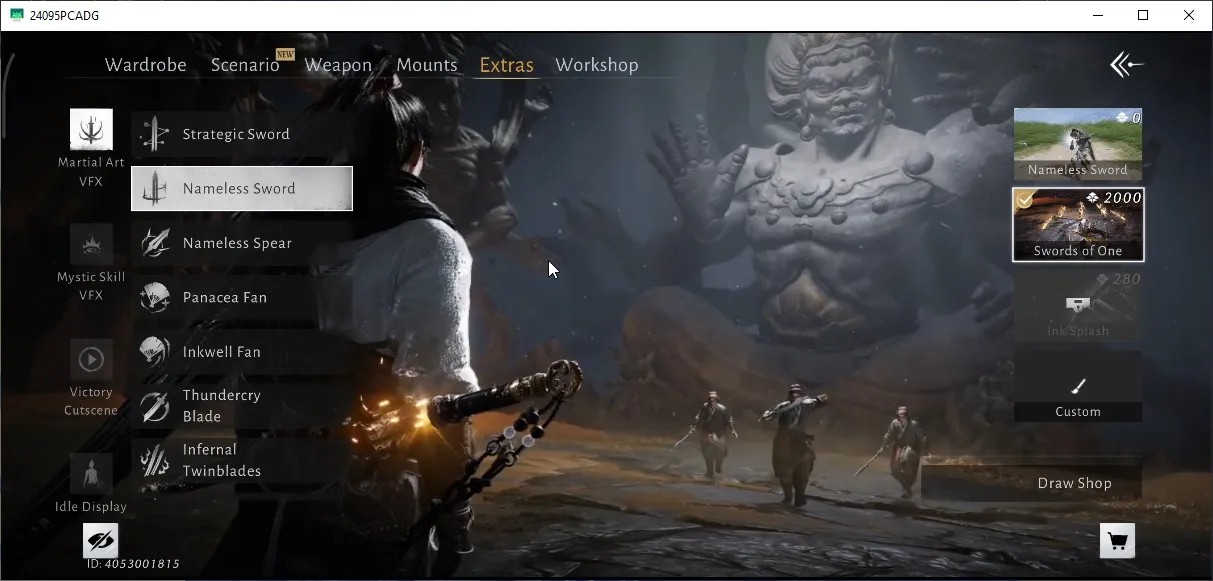The width and height of the screenshot is (1213, 581).
Task: Click the Nameless Sword weapon icon
Action: 155,188
